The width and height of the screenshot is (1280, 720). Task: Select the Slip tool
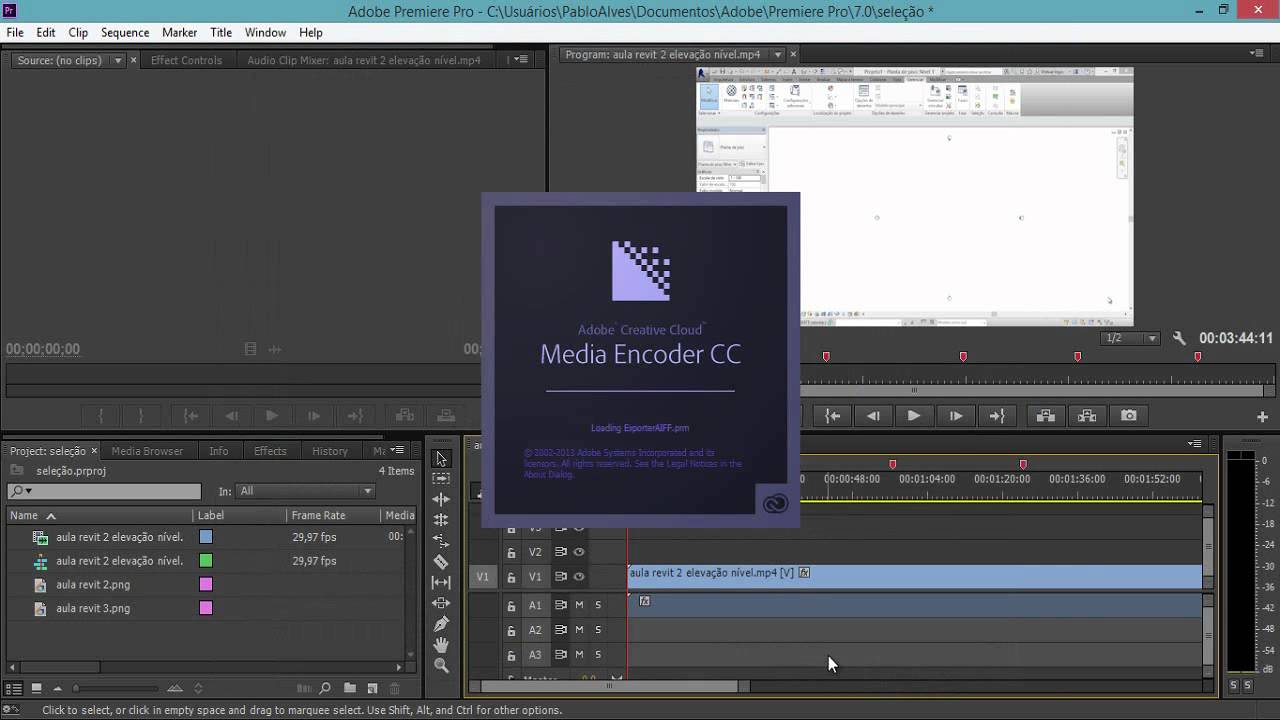click(441, 583)
